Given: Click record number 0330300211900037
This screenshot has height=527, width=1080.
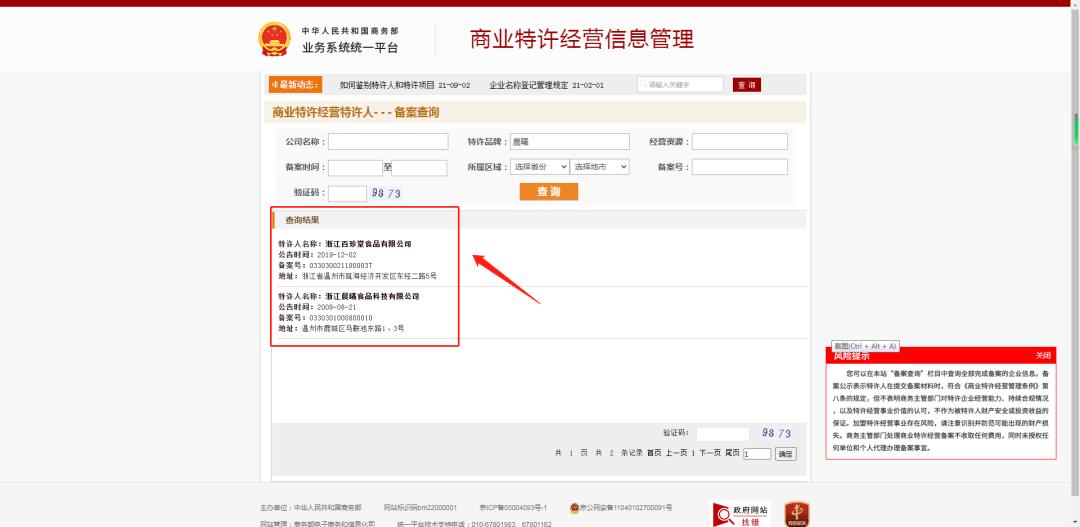Looking at the screenshot, I should (x=340, y=265).
